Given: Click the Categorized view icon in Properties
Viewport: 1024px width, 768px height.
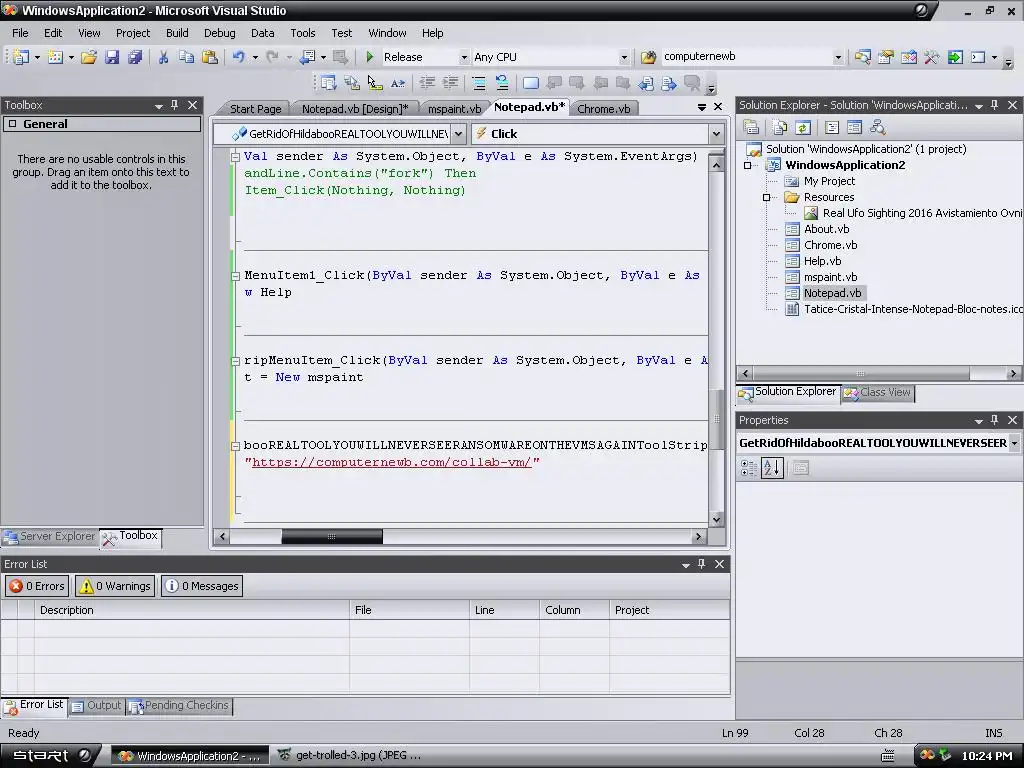Looking at the screenshot, I should click(x=749, y=468).
